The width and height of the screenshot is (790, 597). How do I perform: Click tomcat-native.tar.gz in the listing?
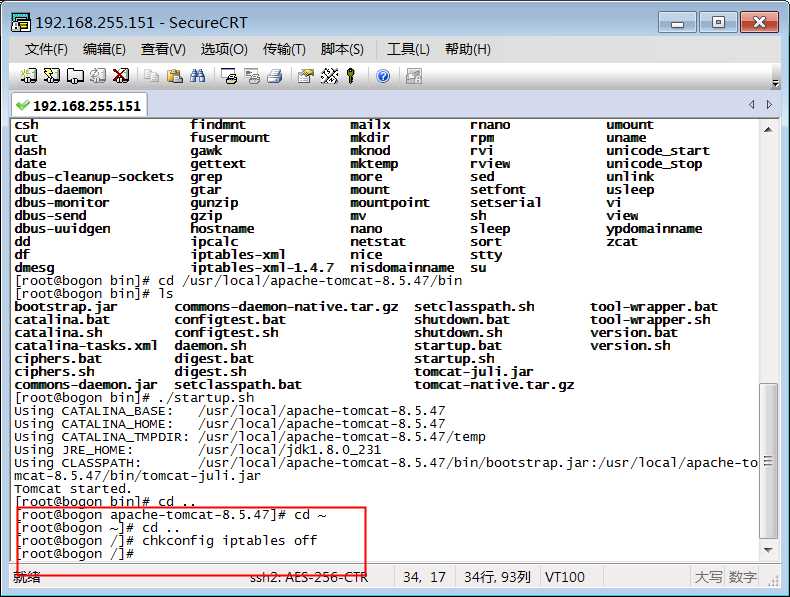click(x=494, y=385)
